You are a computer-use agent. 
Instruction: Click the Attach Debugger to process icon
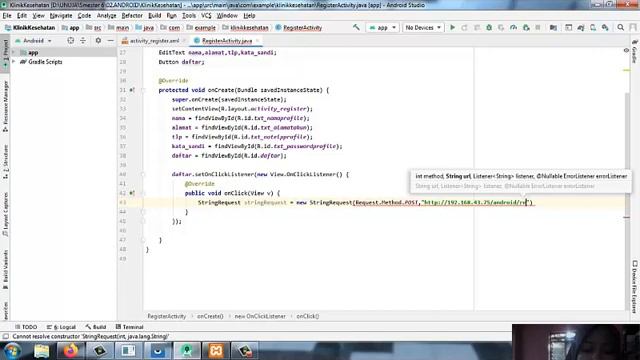(526, 27)
